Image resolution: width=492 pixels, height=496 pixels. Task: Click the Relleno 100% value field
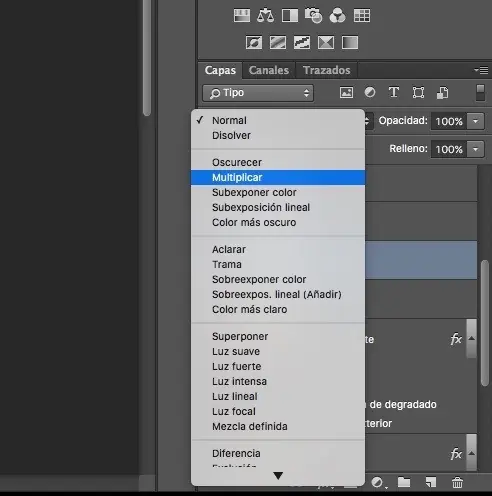coord(449,149)
